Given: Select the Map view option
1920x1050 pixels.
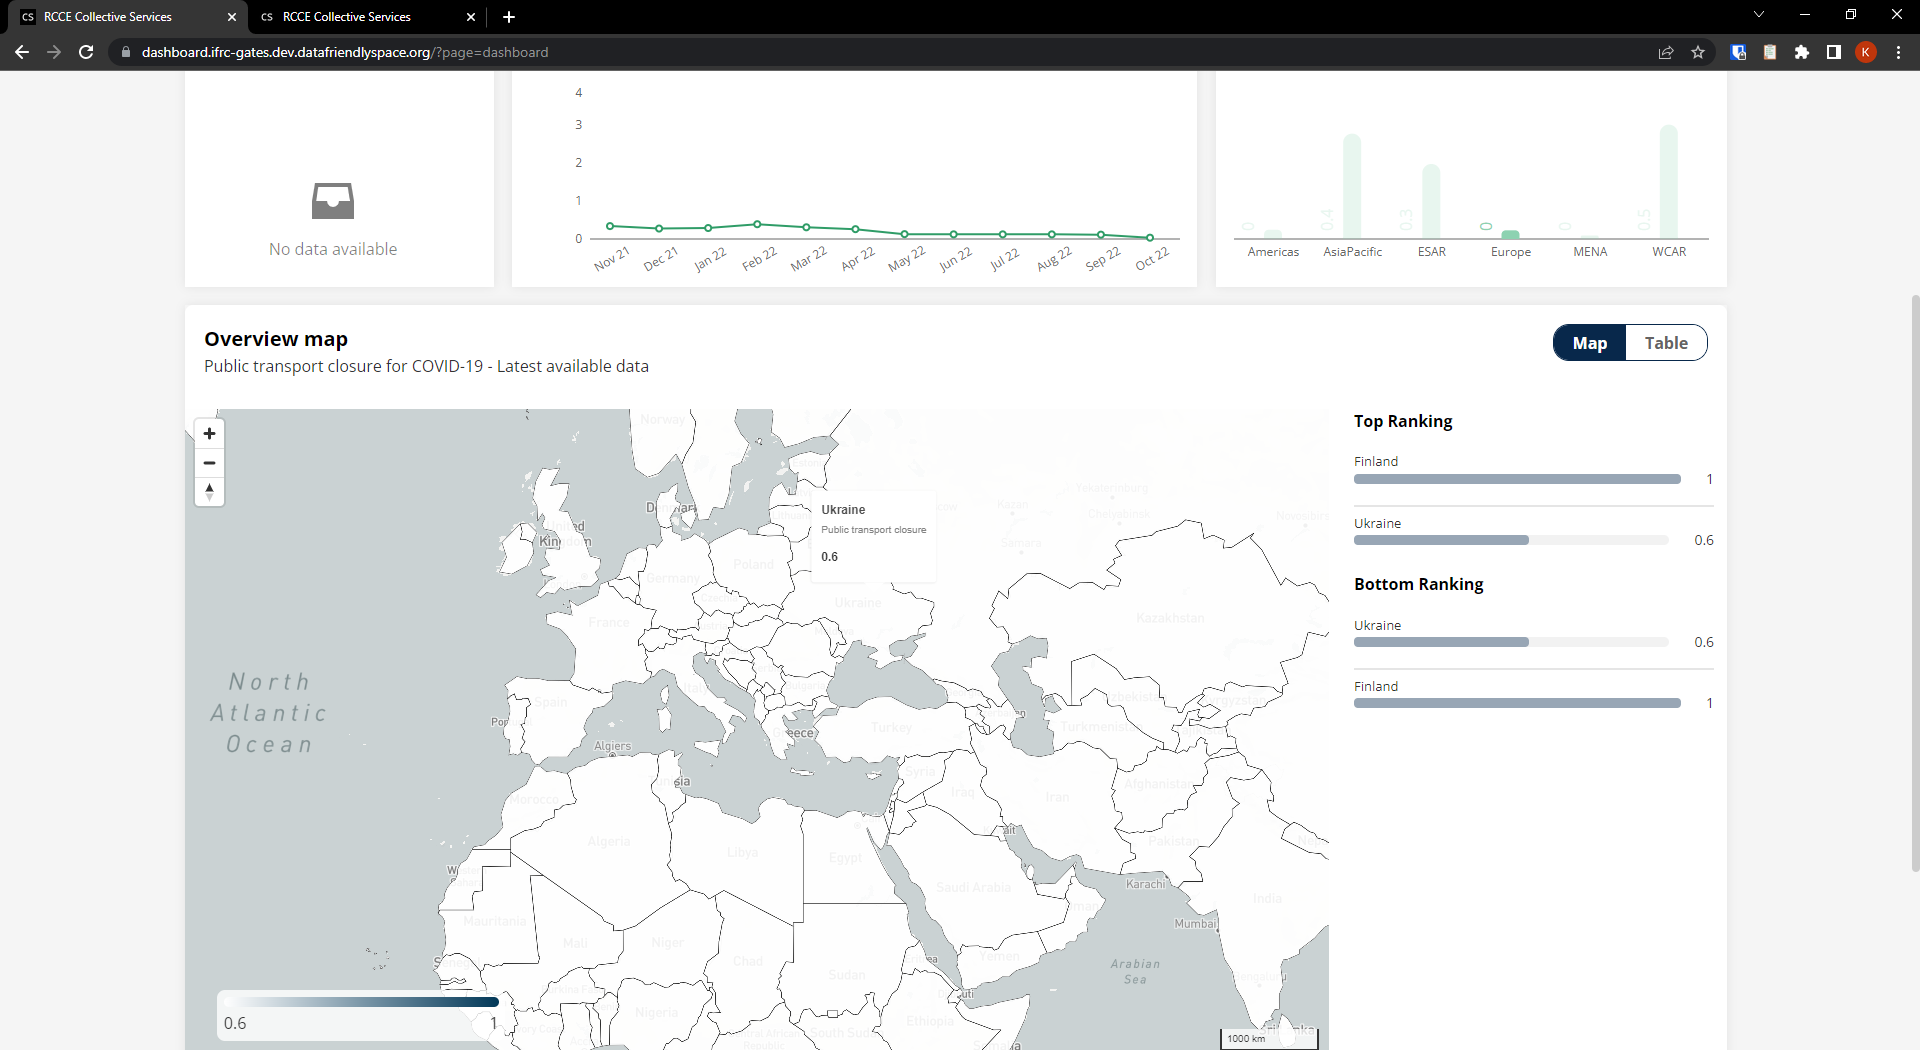Looking at the screenshot, I should (x=1589, y=342).
